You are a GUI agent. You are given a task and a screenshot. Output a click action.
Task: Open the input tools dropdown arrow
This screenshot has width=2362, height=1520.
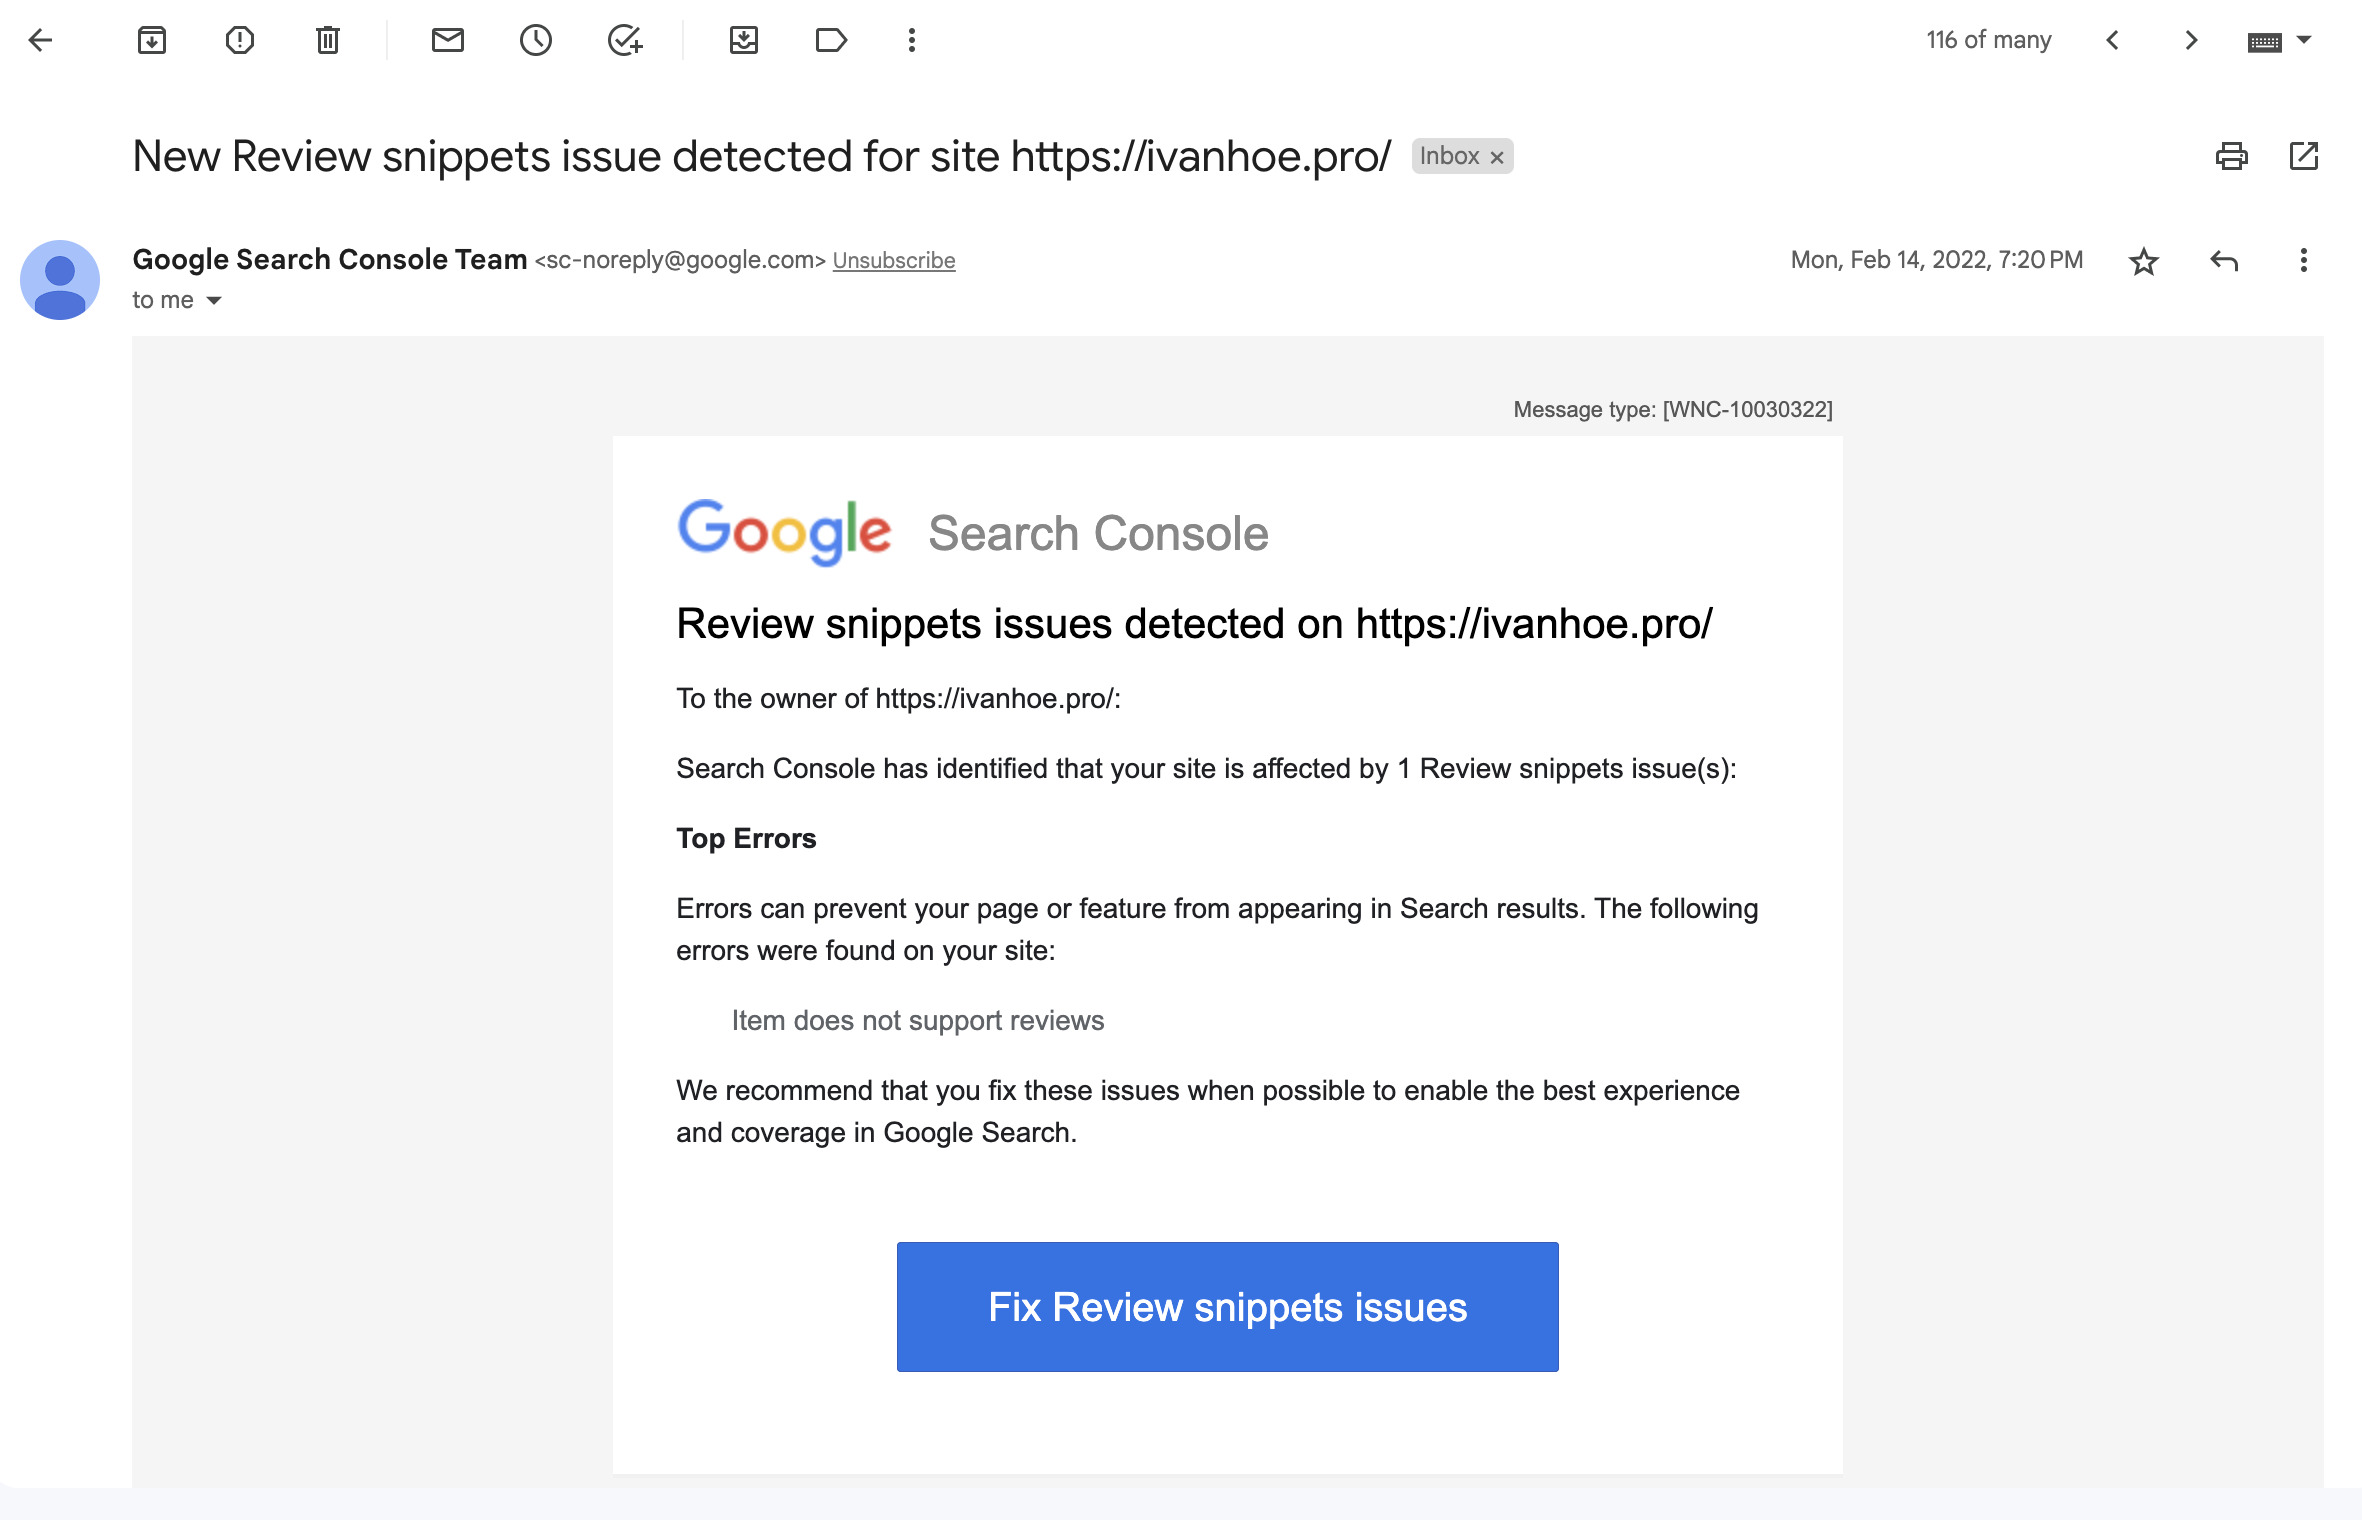pyautogui.click(x=2304, y=40)
